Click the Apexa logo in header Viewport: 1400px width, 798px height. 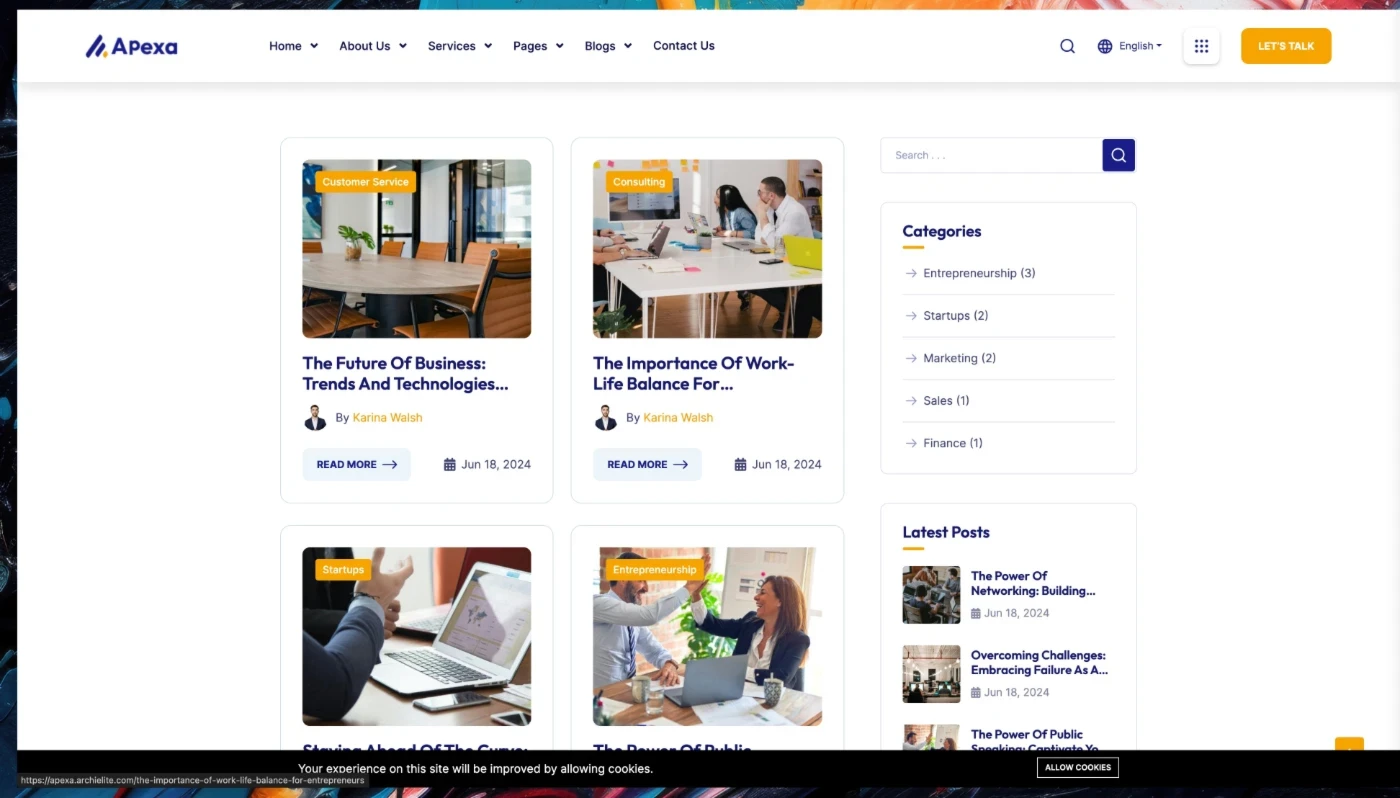click(x=131, y=46)
